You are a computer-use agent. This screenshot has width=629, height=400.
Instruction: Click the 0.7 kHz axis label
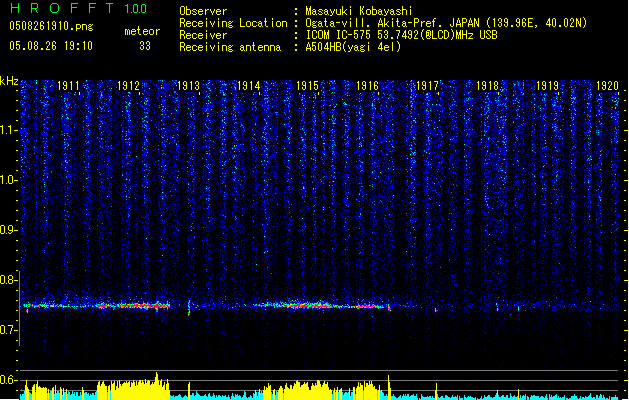8,330
